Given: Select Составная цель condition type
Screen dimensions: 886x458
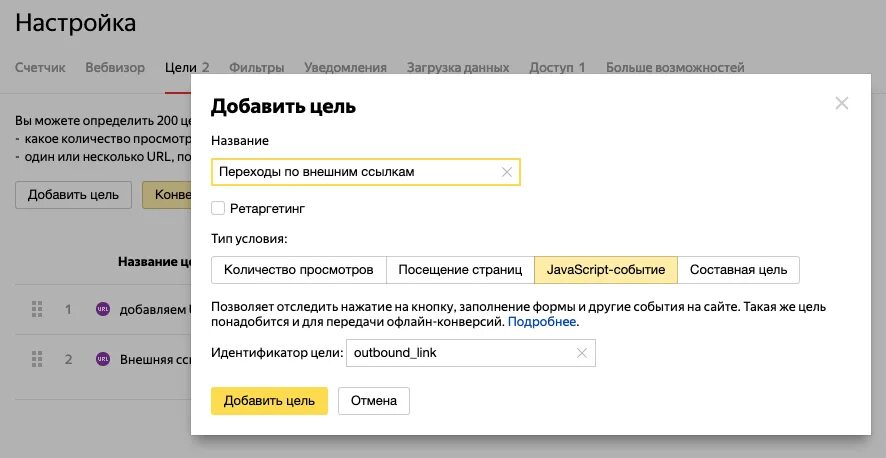Looking at the screenshot, I should point(739,270).
